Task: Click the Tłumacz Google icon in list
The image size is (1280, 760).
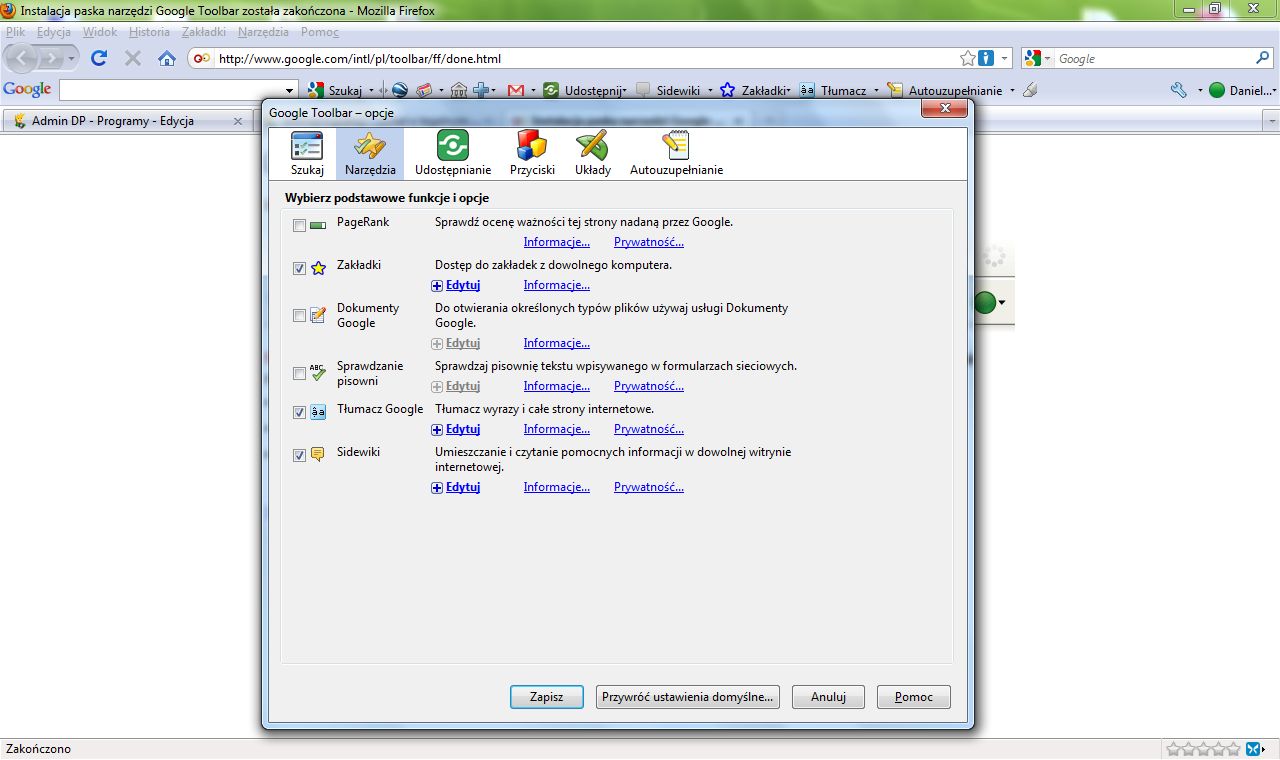Action: click(x=318, y=412)
